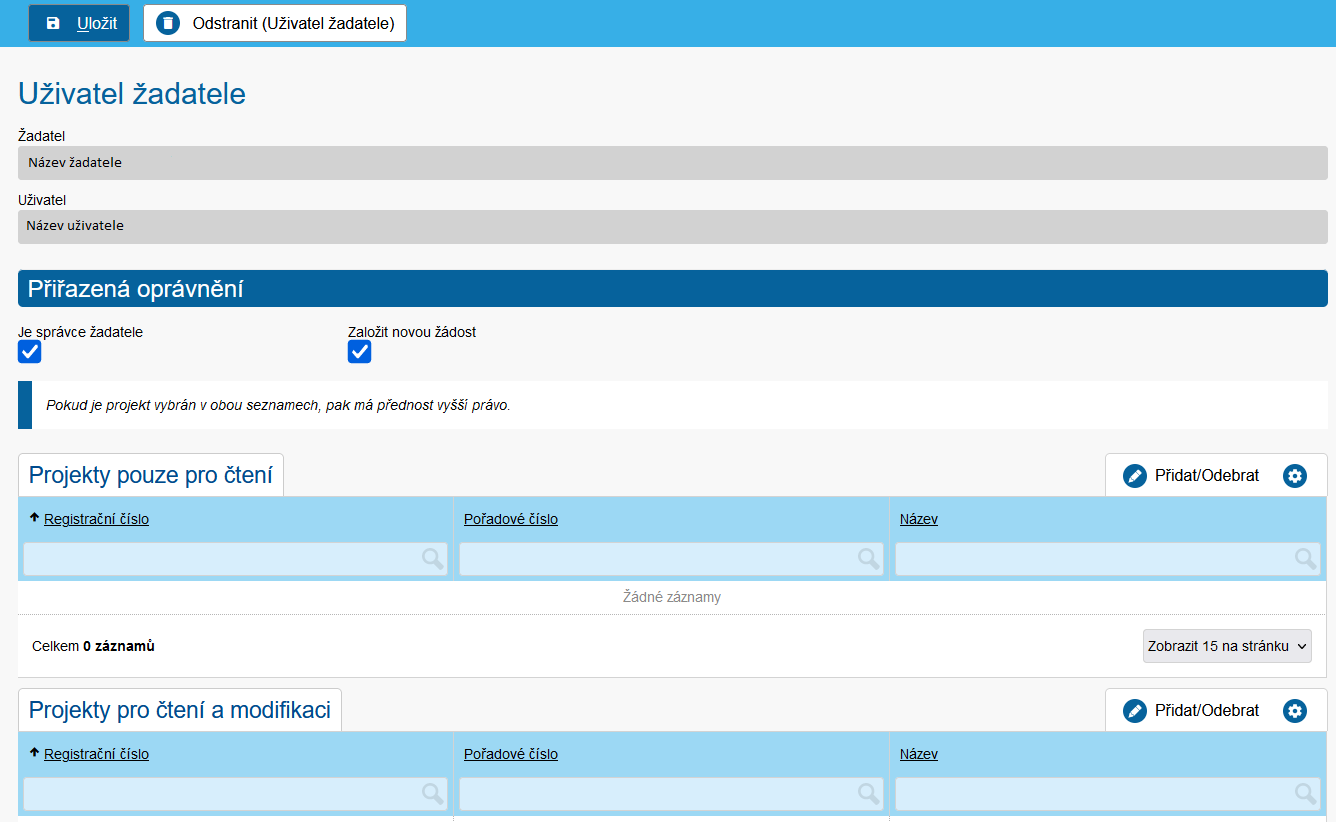
Task: Sort modification projects by Název column
Action: 918,754
